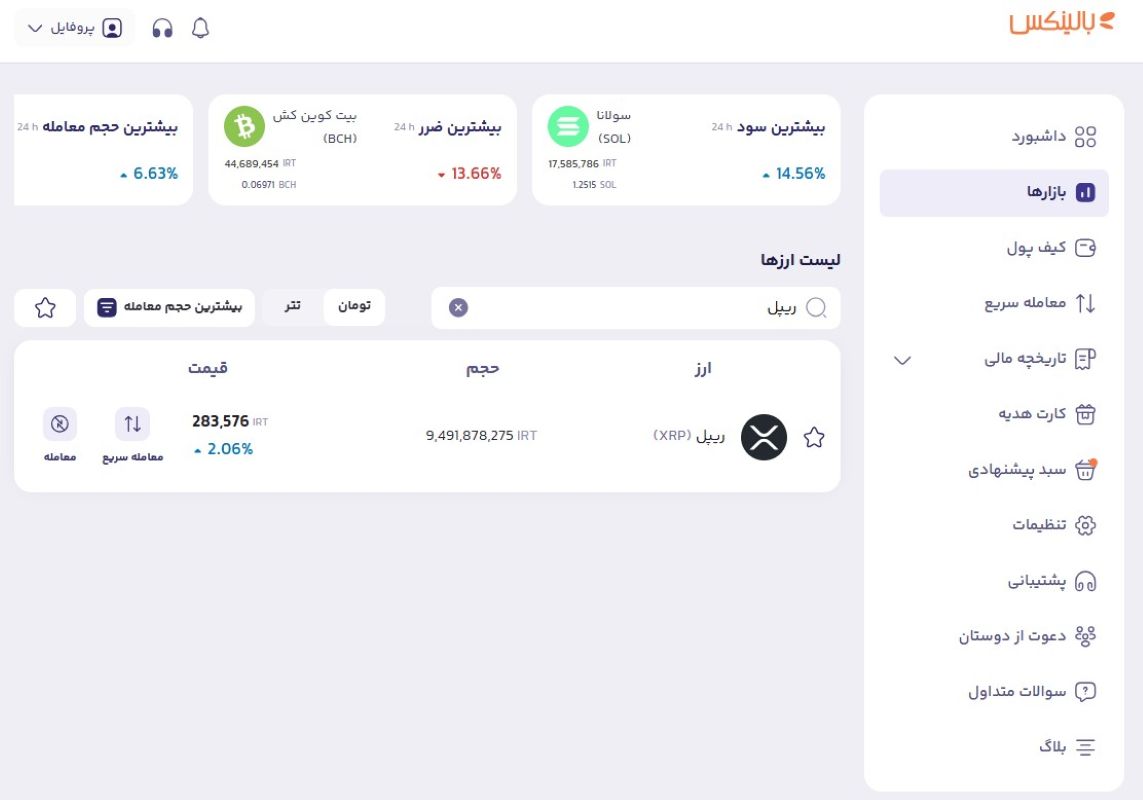Click the ریپل (XRP) name text
Image resolution: width=1143 pixels, height=800 pixels.
coord(689,436)
